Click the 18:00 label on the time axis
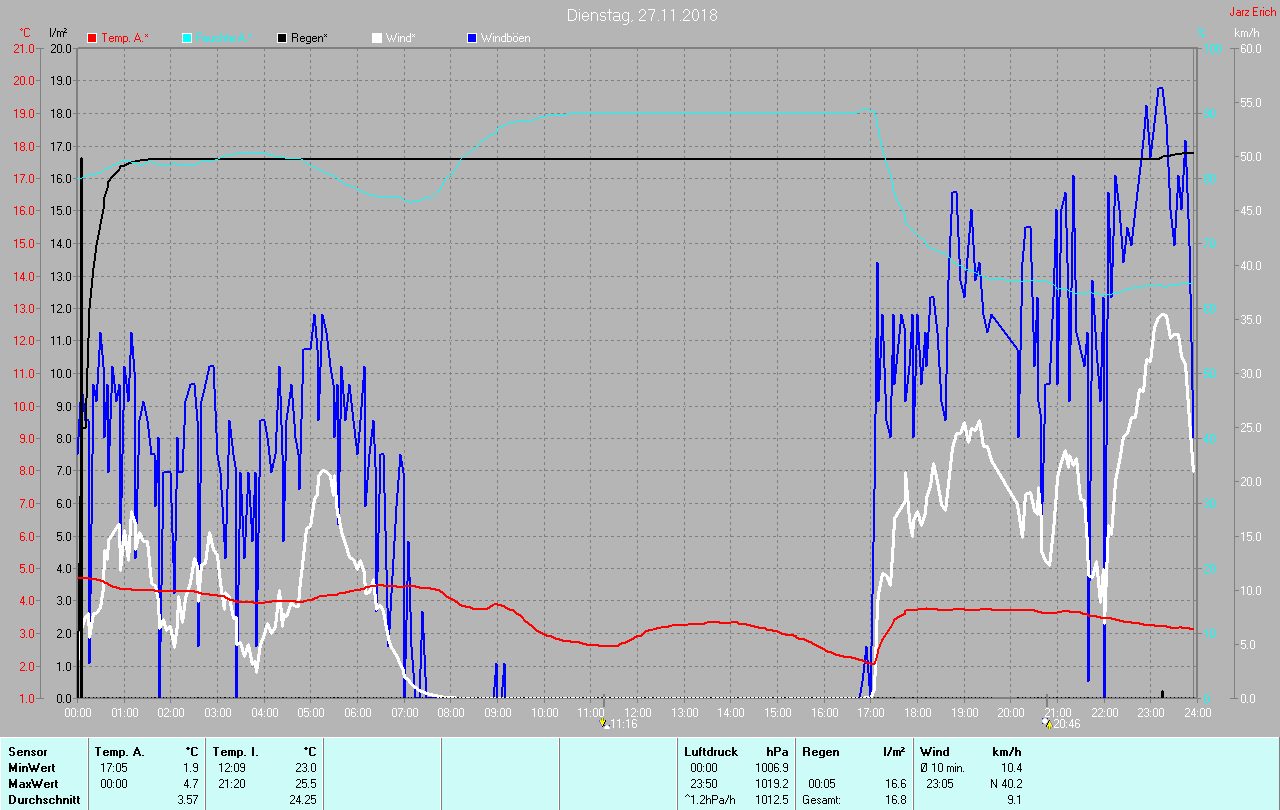Image resolution: width=1280 pixels, height=810 pixels. 918,712
